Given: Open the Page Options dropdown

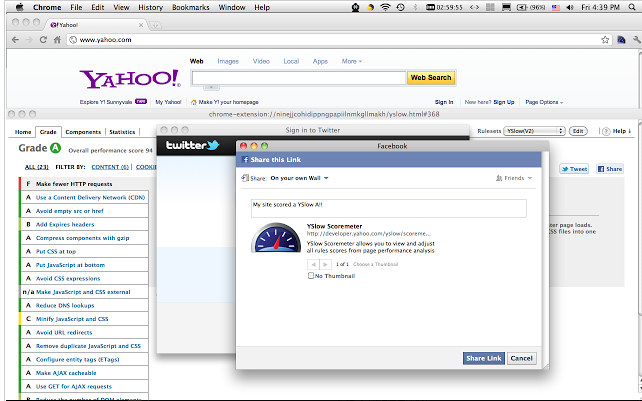Looking at the screenshot, I should (544, 102).
